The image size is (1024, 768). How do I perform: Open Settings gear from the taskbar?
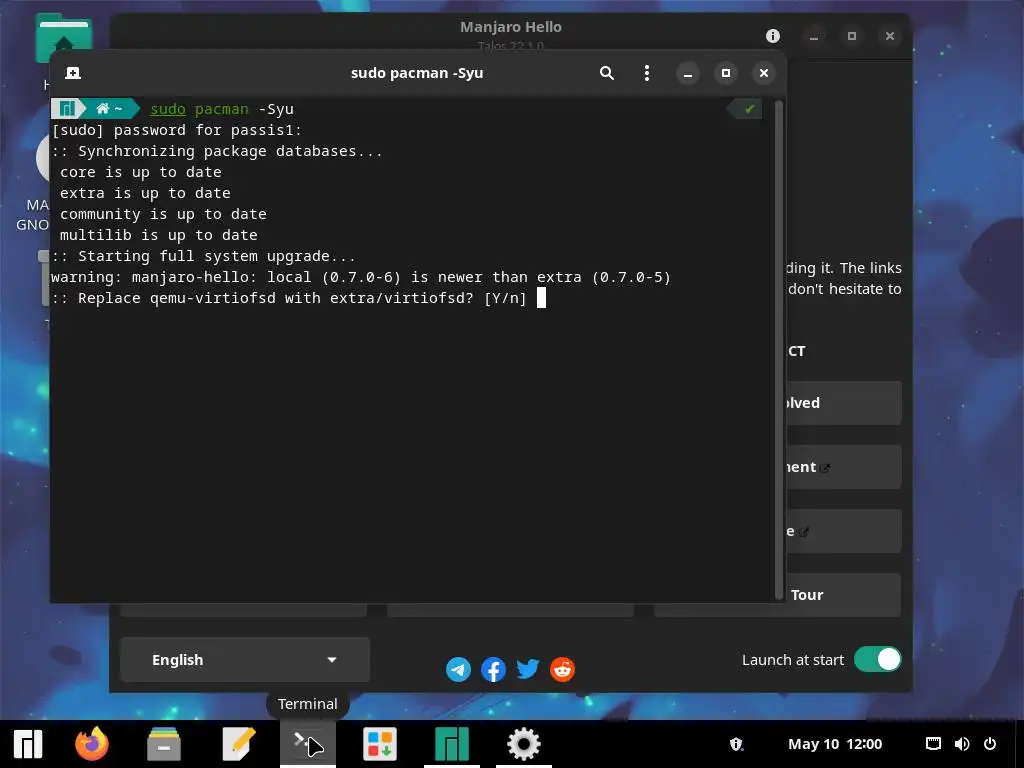click(x=524, y=744)
